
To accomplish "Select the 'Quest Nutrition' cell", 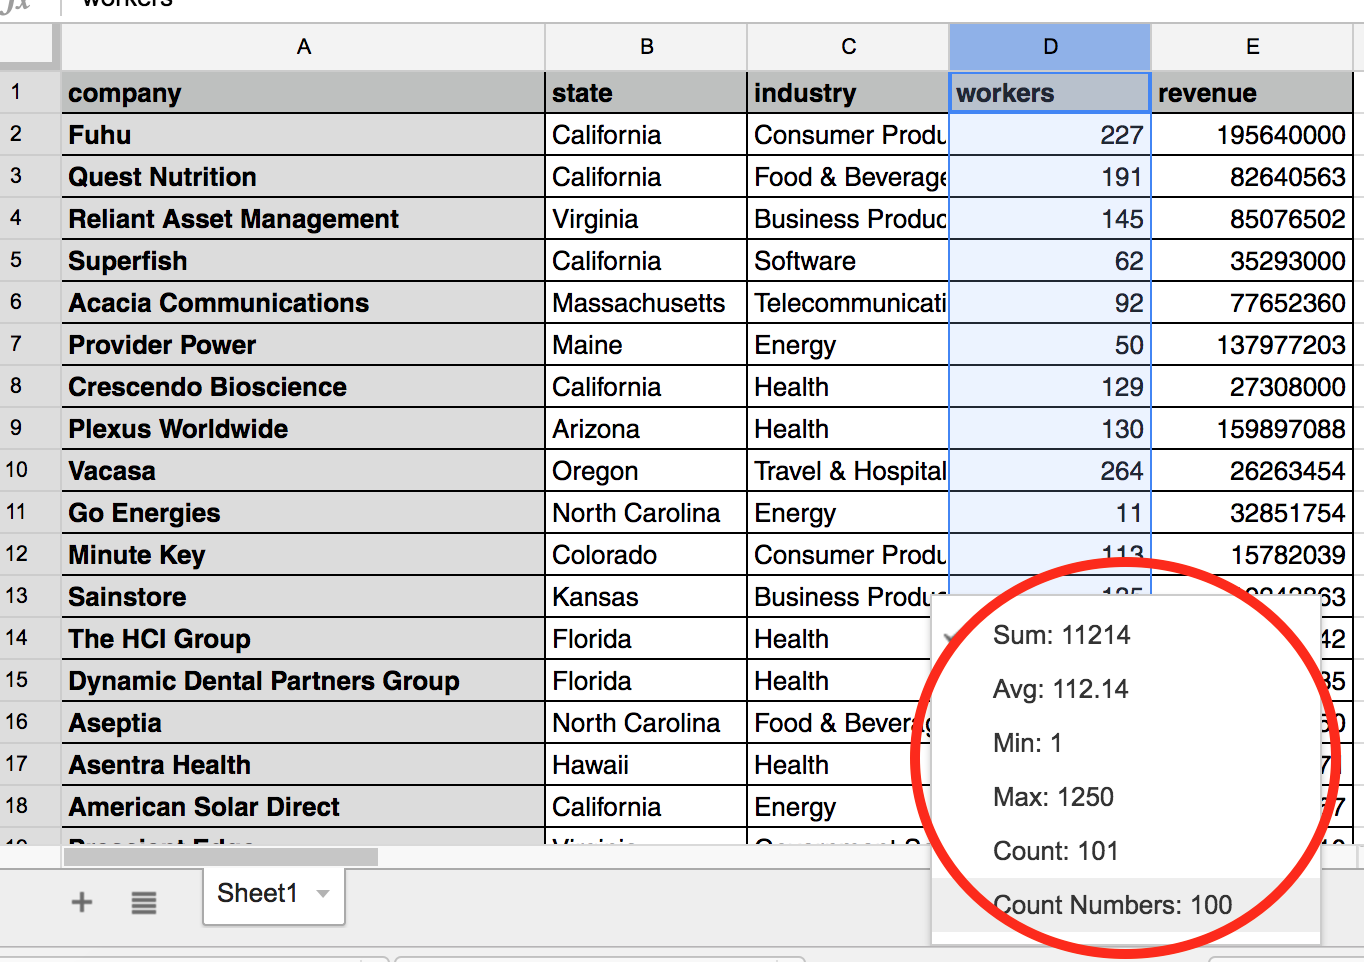I will [303, 177].
